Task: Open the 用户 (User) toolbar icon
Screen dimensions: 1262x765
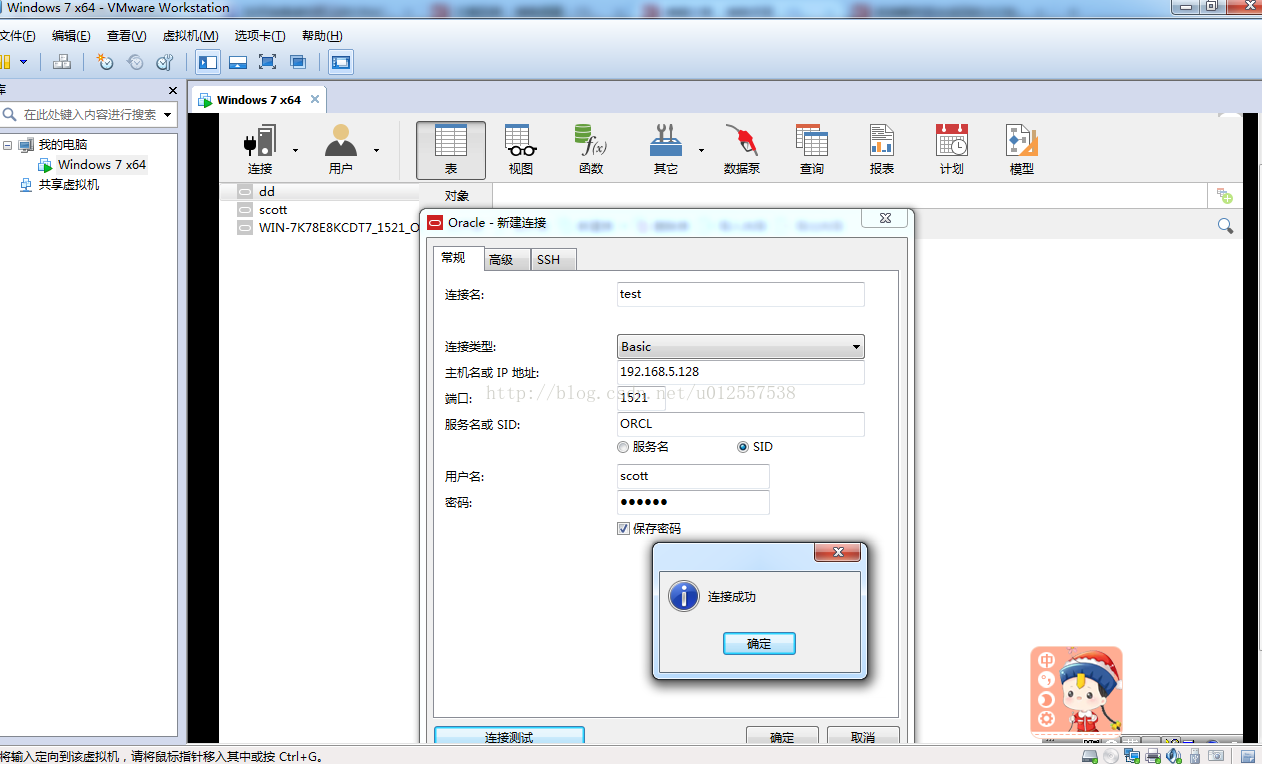Action: tap(341, 150)
